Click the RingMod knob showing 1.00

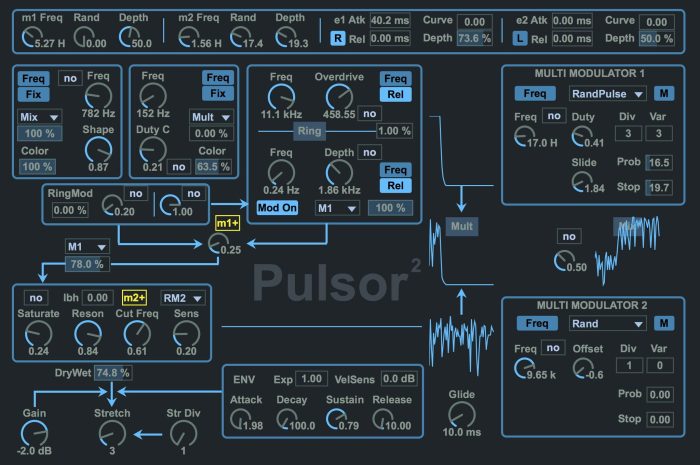click(x=169, y=205)
